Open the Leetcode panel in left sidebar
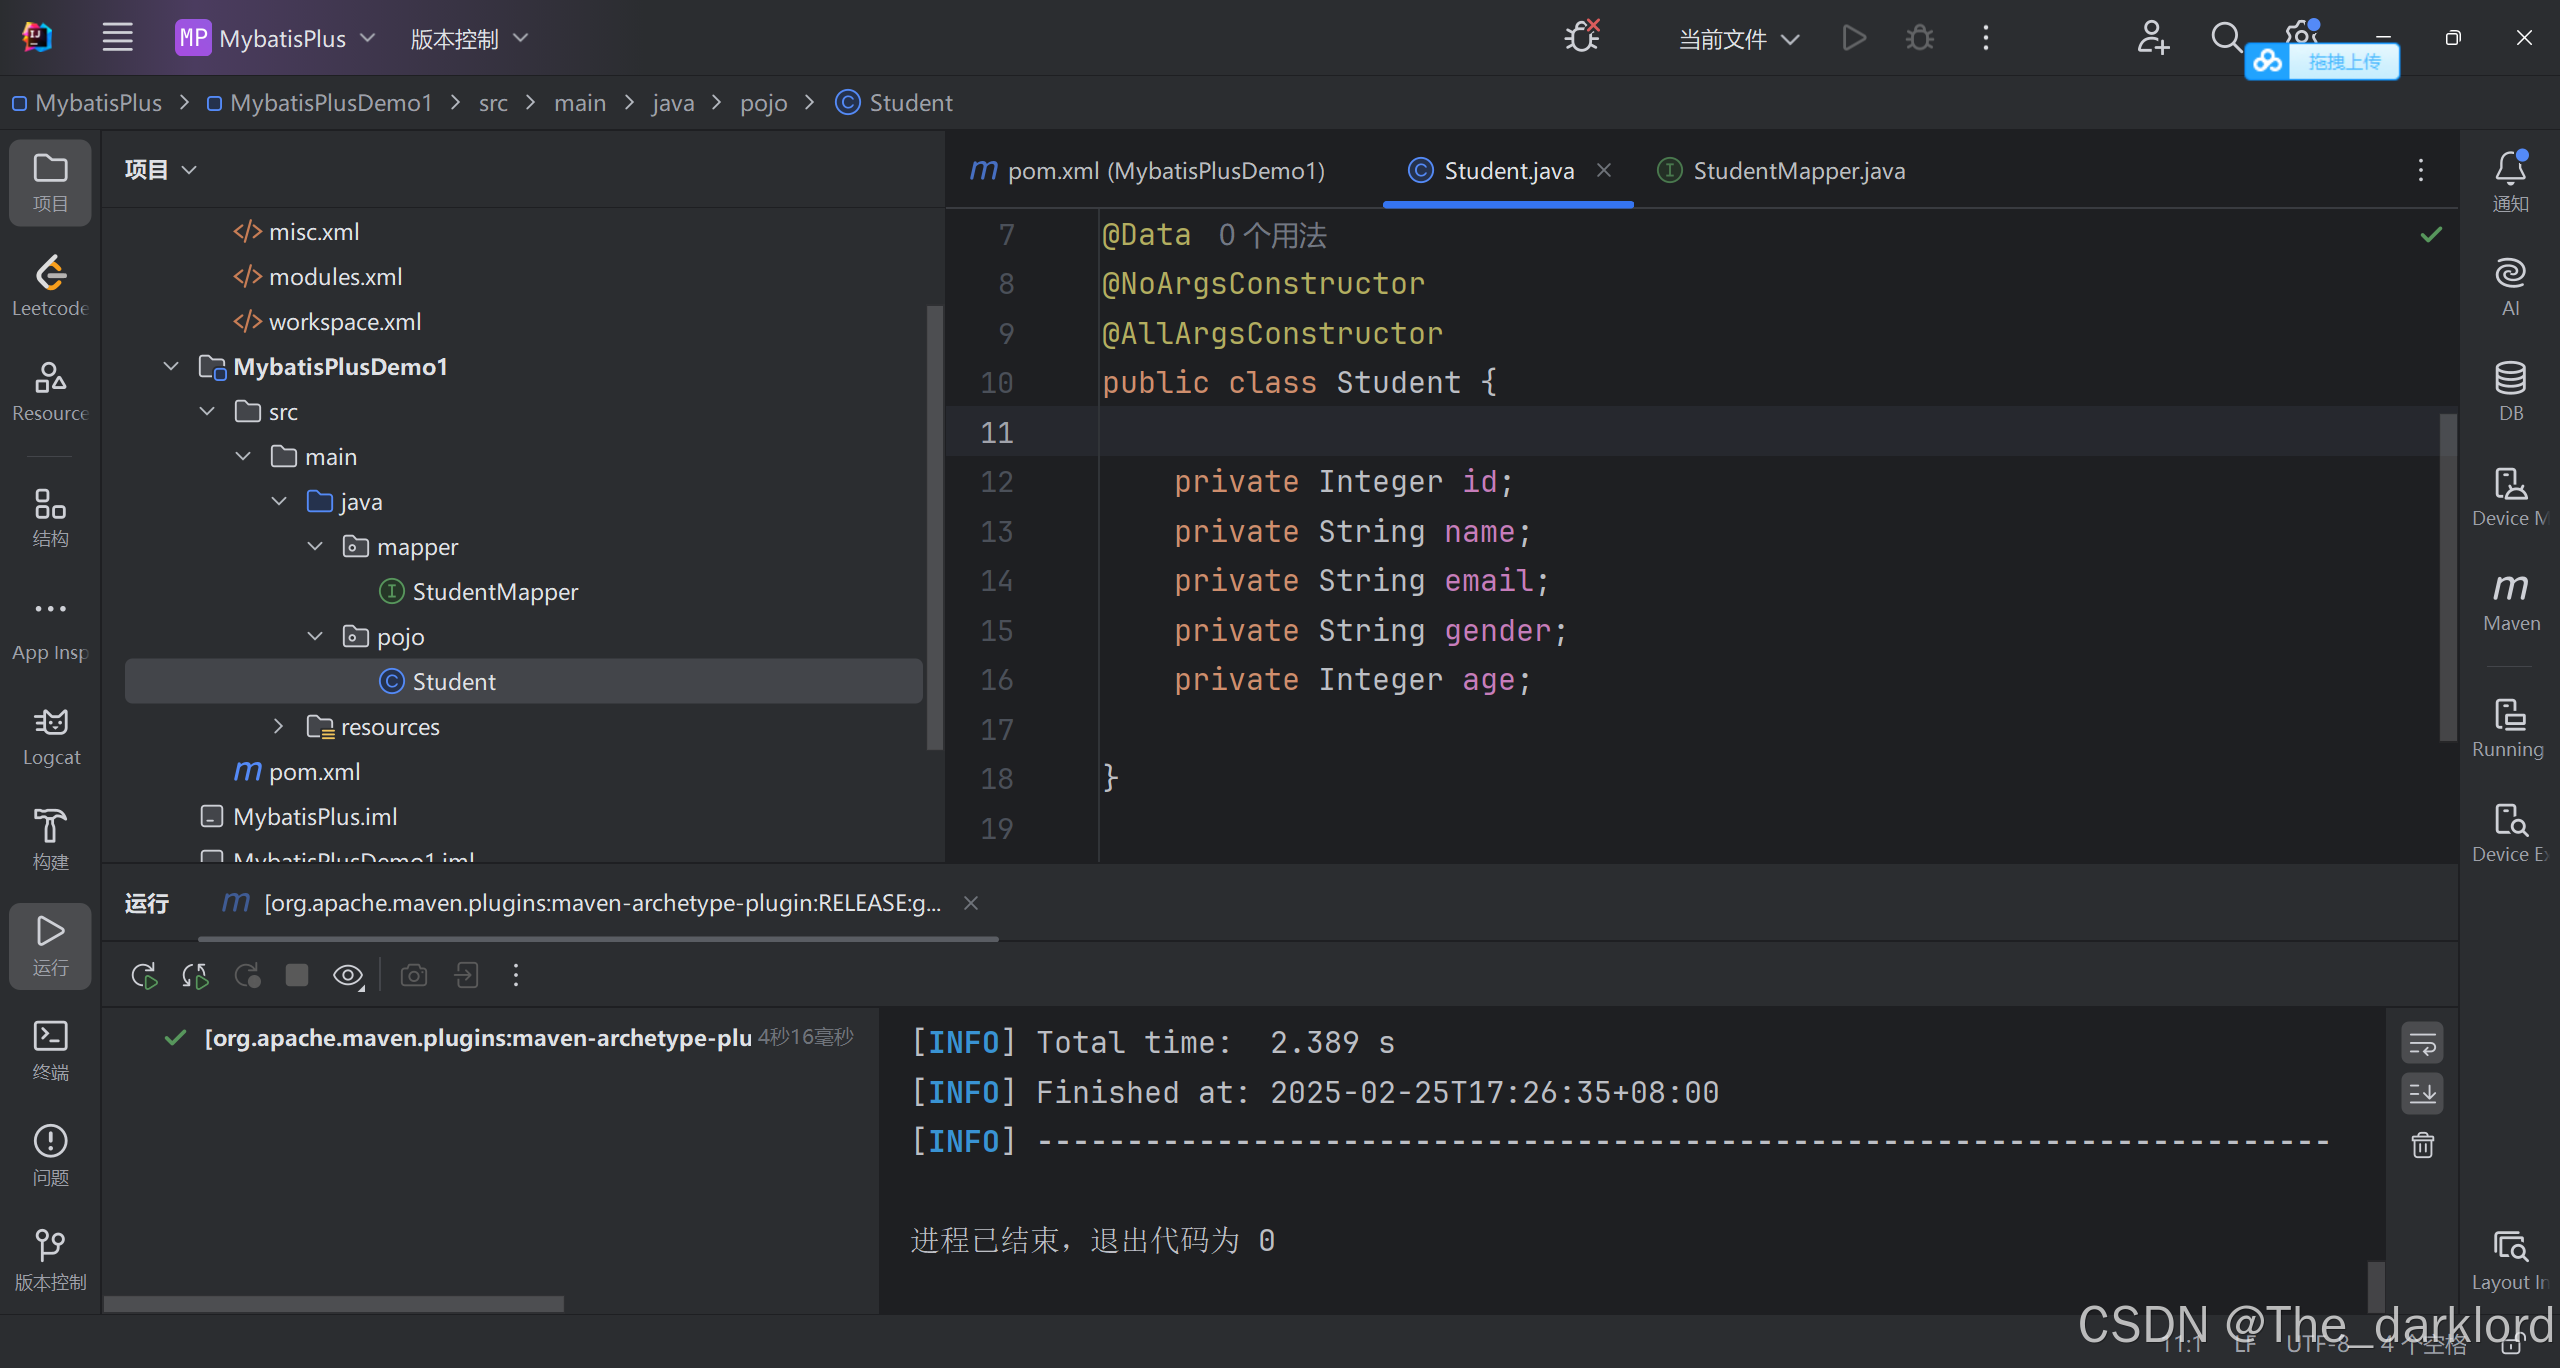The height and width of the screenshot is (1368, 2560). click(49, 283)
